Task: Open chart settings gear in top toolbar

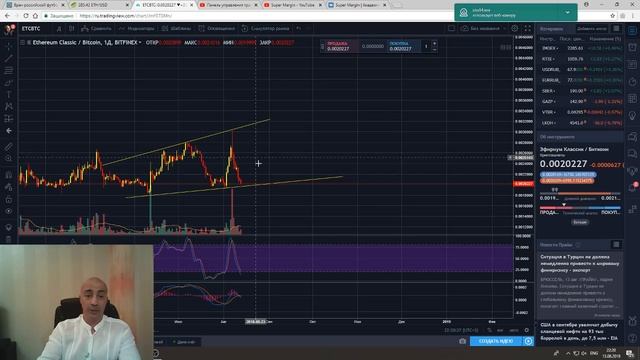Action: coord(515,29)
